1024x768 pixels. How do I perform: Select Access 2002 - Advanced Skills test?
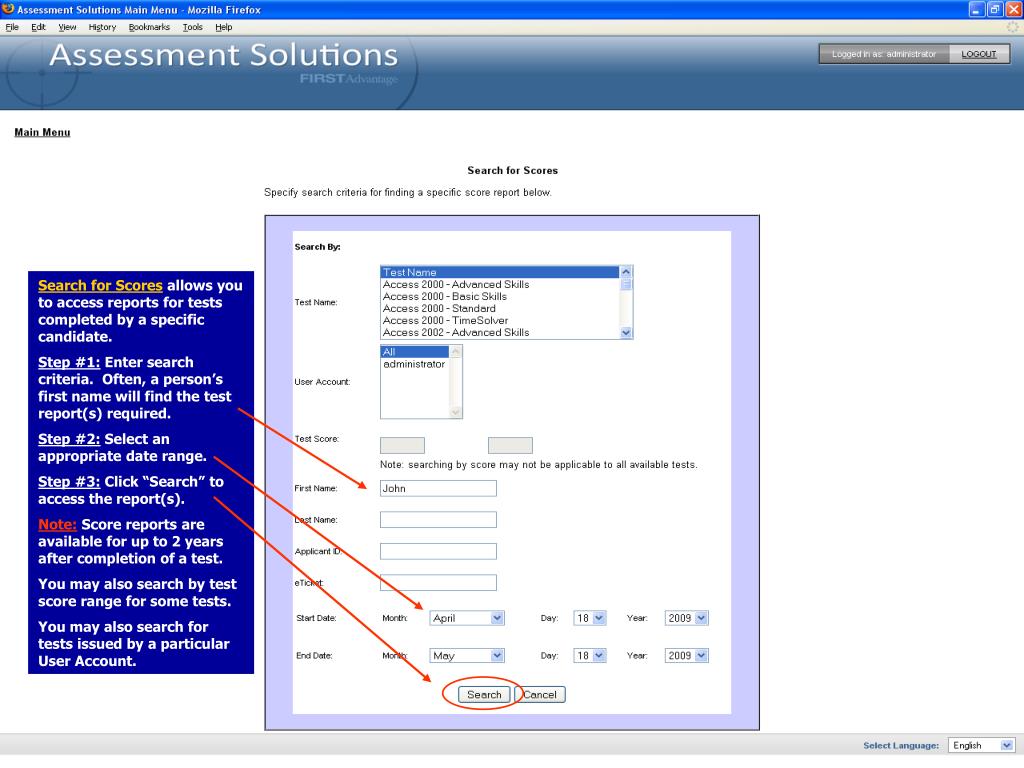click(500, 332)
